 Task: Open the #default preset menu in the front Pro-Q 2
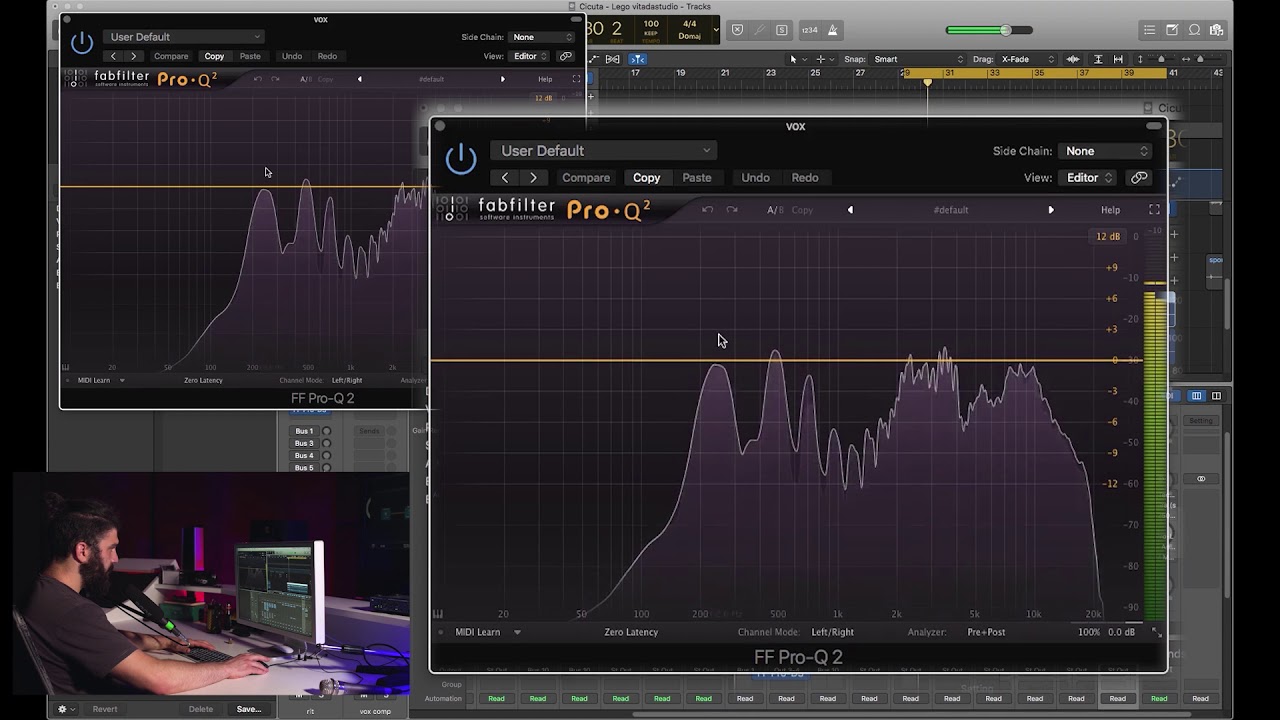(x=950, y=210)
